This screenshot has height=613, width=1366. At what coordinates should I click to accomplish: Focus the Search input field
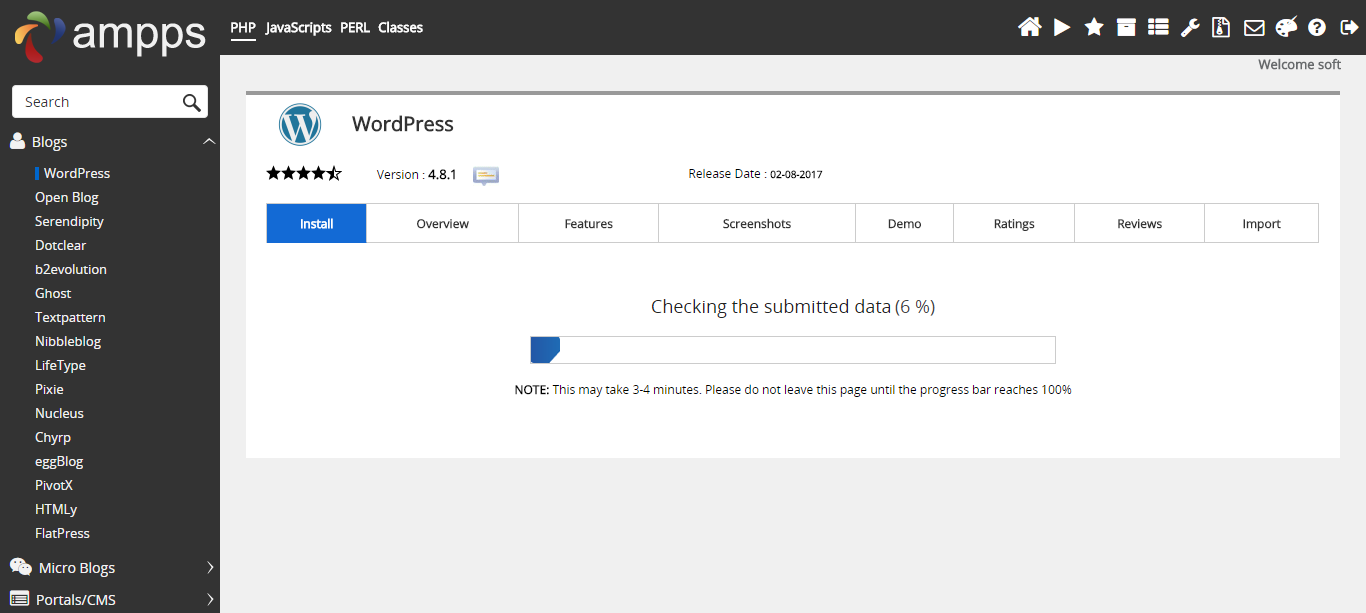(97, 102)
